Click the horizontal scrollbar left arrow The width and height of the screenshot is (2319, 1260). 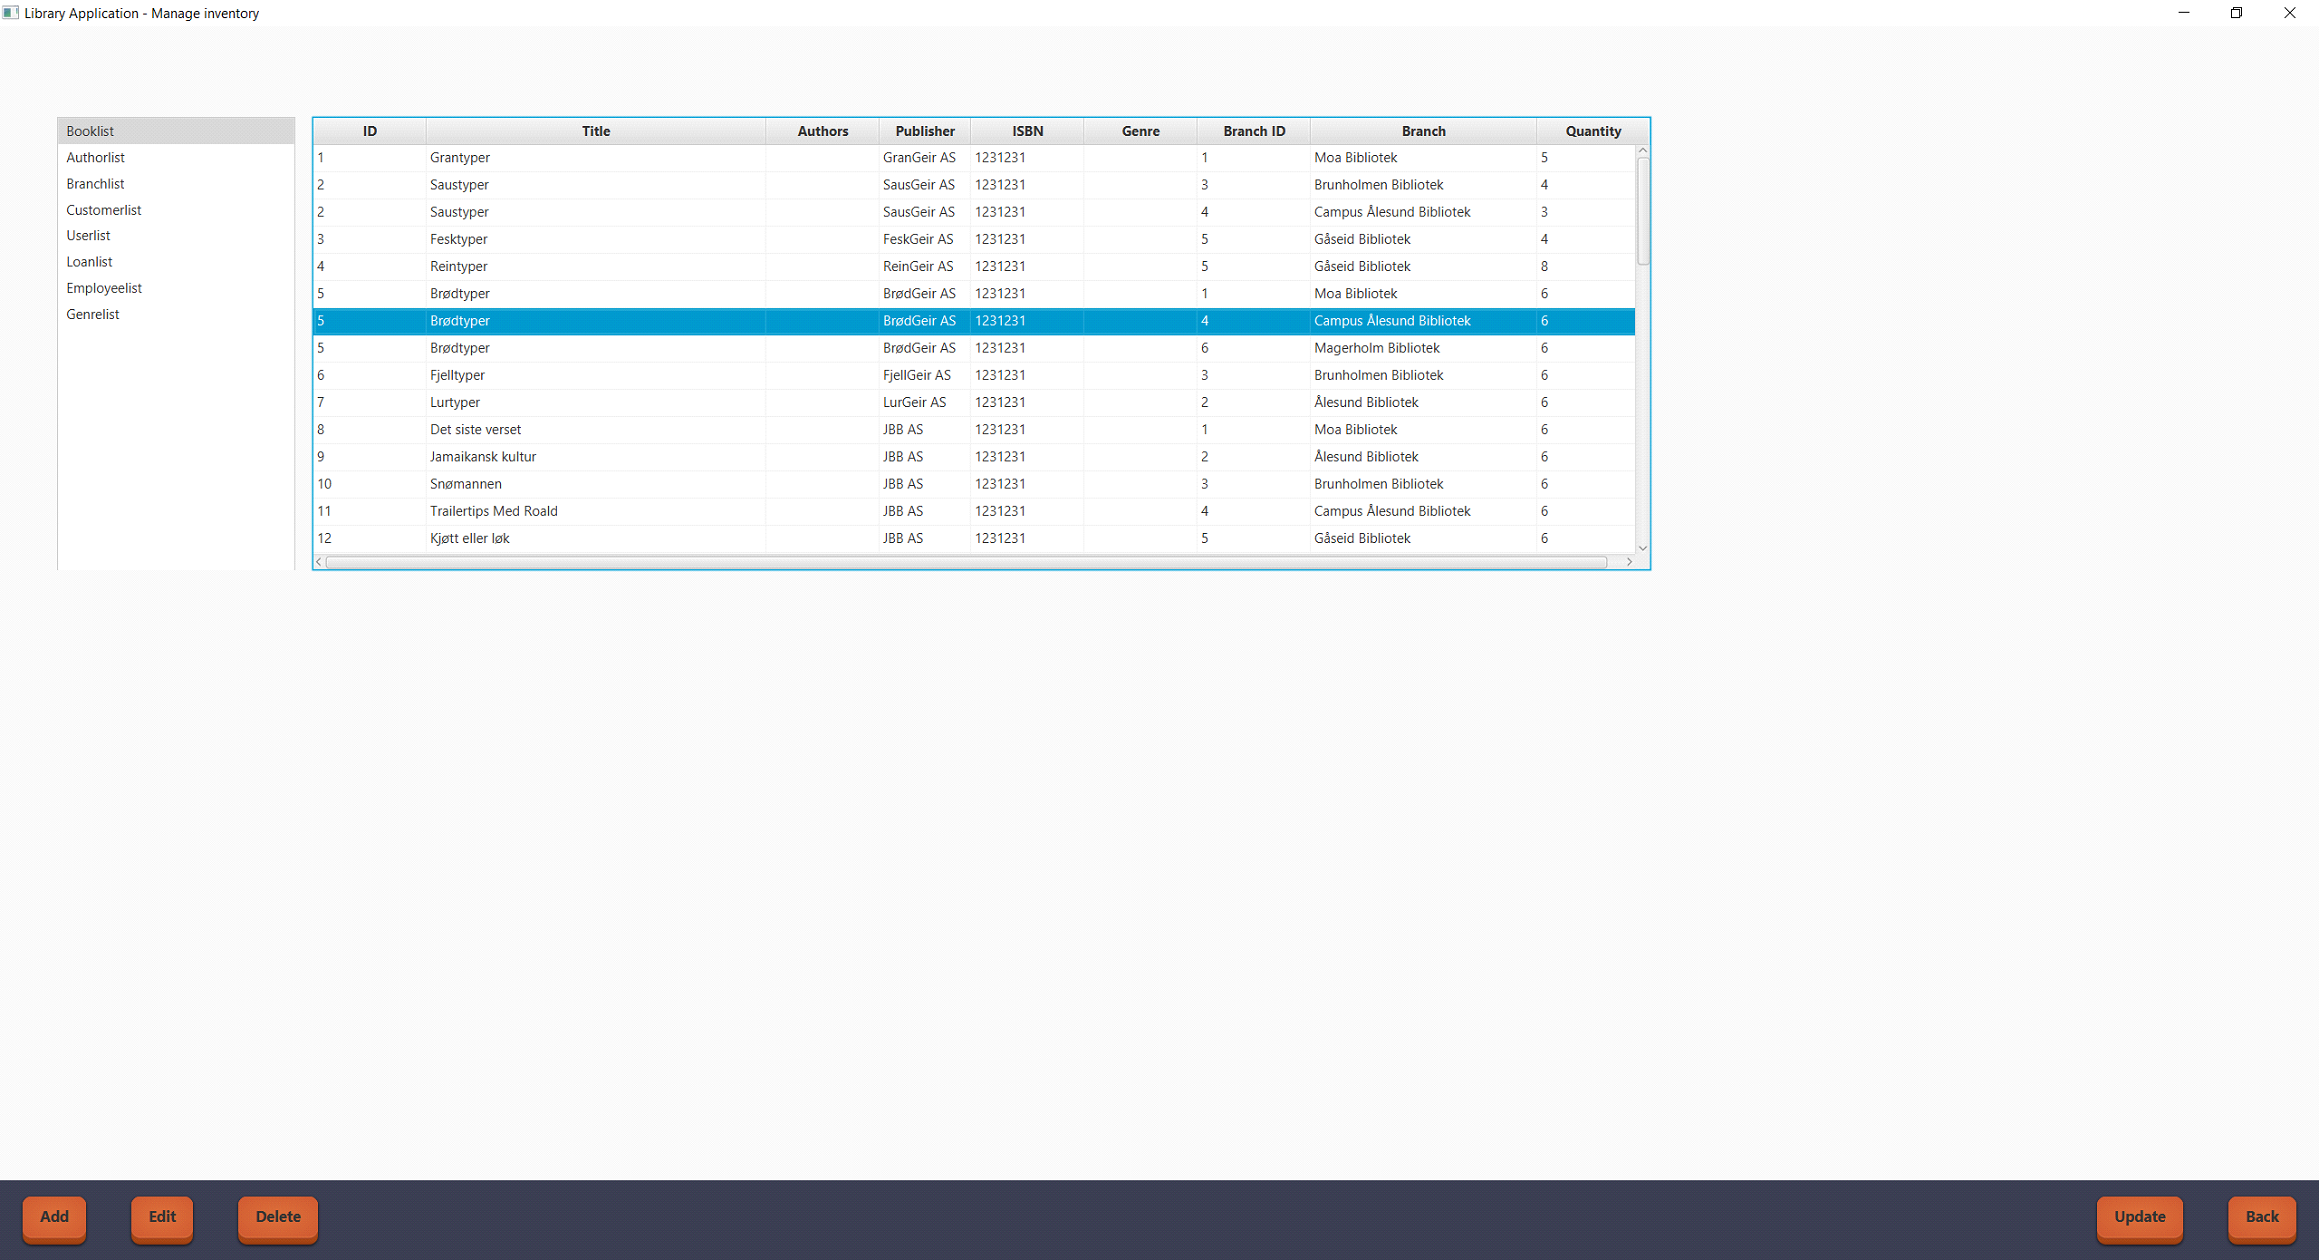coord(319,562)
